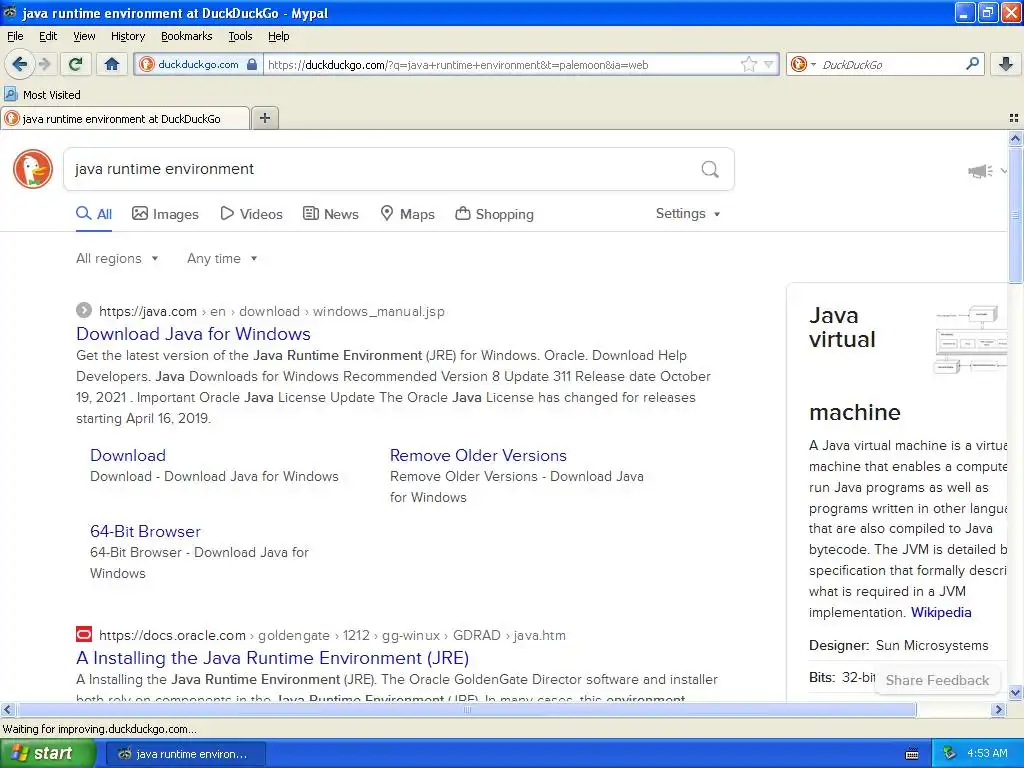Open the Edit menu
The image size is (1024, 768).
pyautogui.click(x=48, y=36)
